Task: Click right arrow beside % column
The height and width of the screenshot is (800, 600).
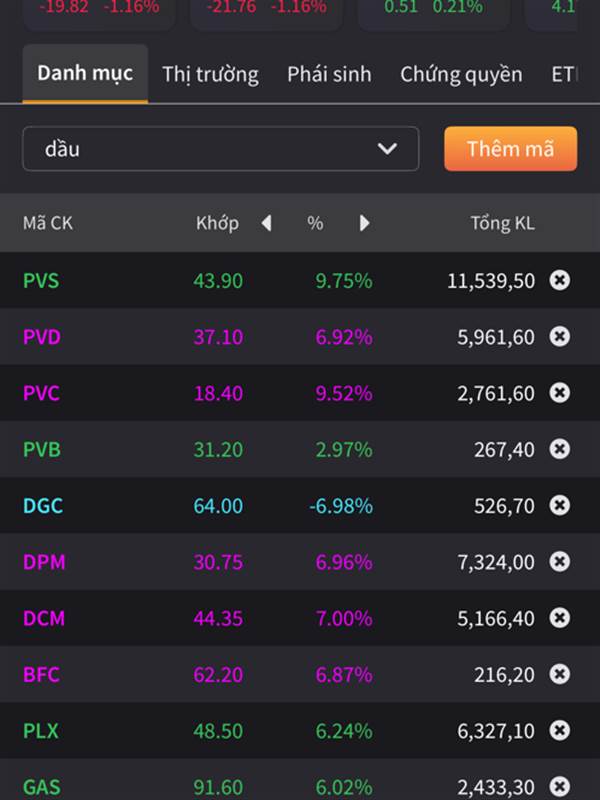Action: (364, 223)
